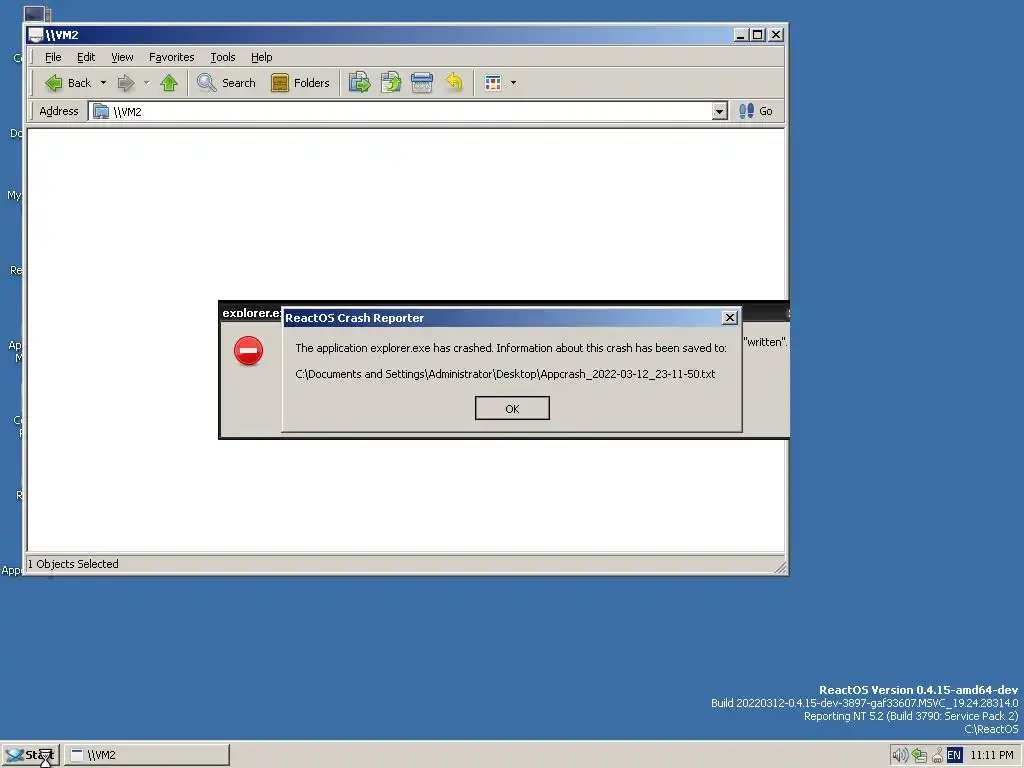The height and width of the screenshot is (768, 1024).
Task: Click the Copy To toolbar icon
Action: click(x=391, y=83)
